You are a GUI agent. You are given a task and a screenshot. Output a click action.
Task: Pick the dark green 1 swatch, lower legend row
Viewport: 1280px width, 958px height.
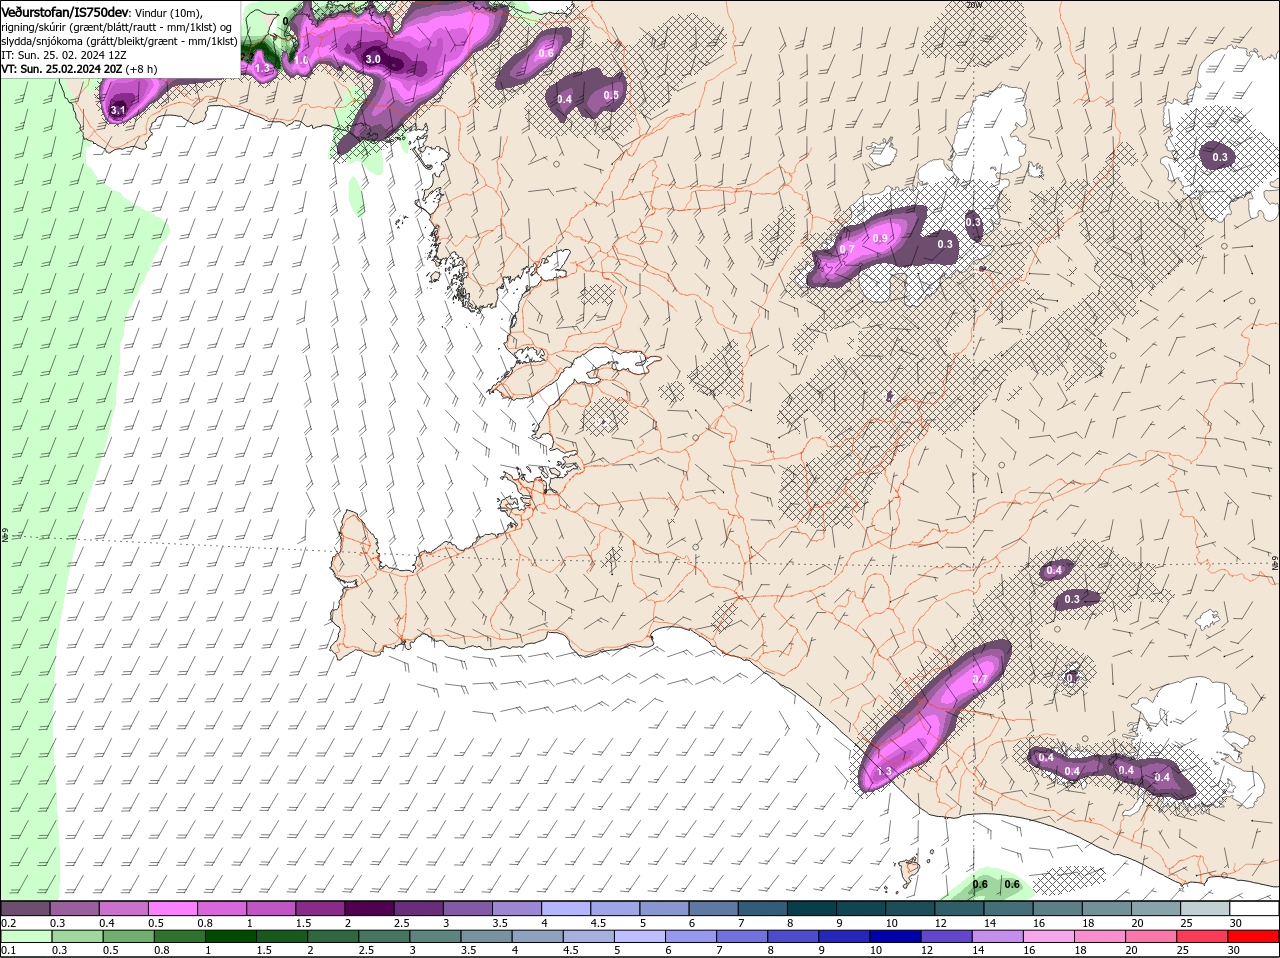point(231,937)
